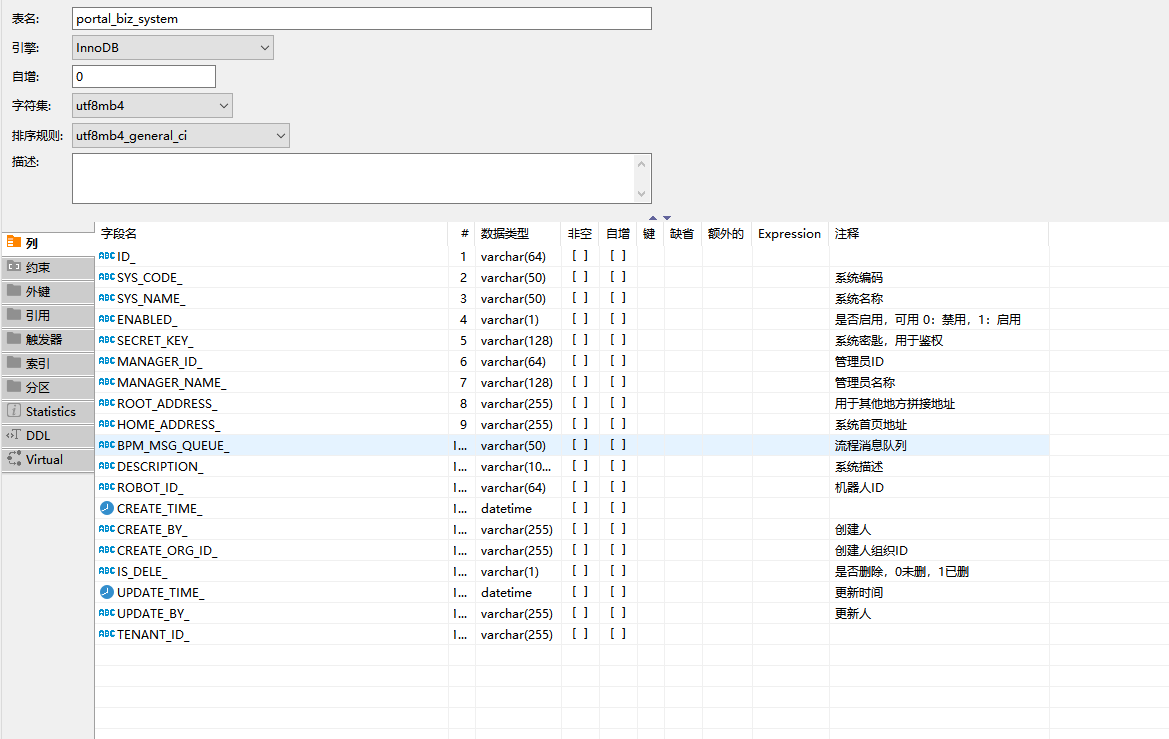Open the 字符集 utf8mb4 charset dropdown

[x=152, y=105]
